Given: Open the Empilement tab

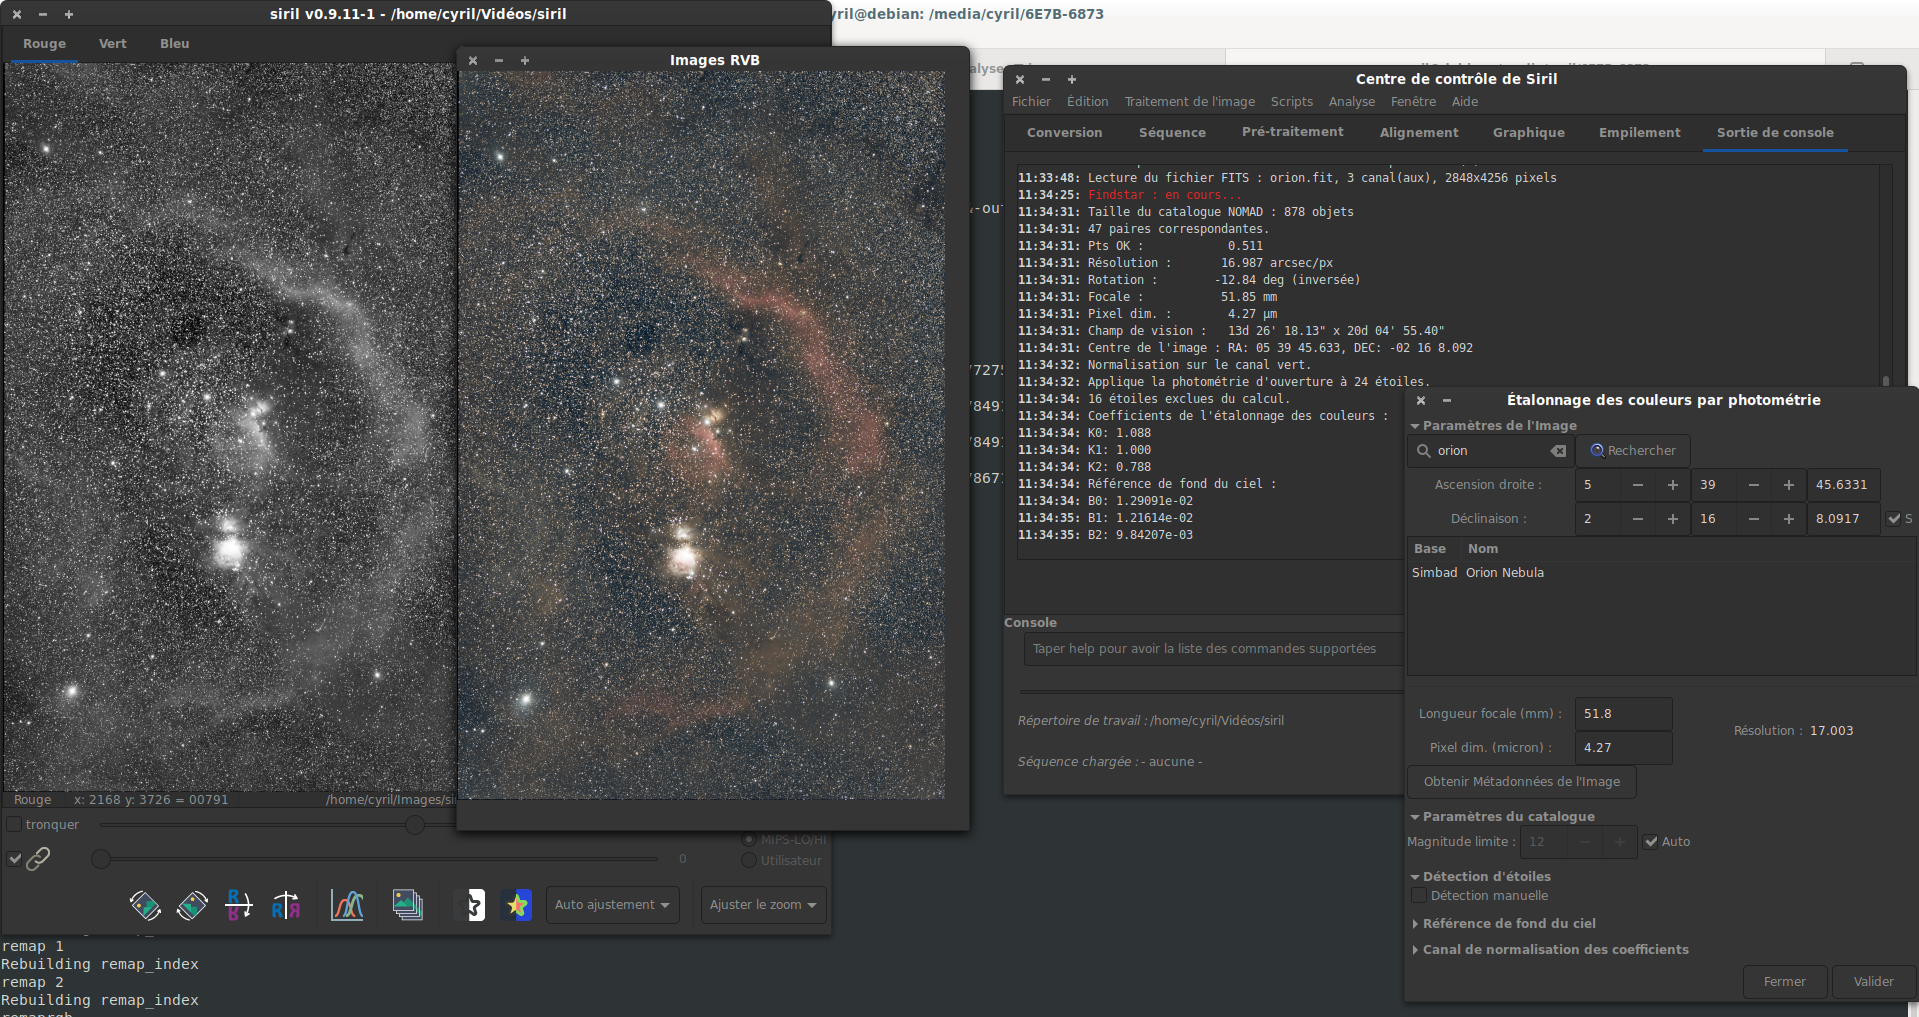Looking at the screenshot, I should point(1640,132).
